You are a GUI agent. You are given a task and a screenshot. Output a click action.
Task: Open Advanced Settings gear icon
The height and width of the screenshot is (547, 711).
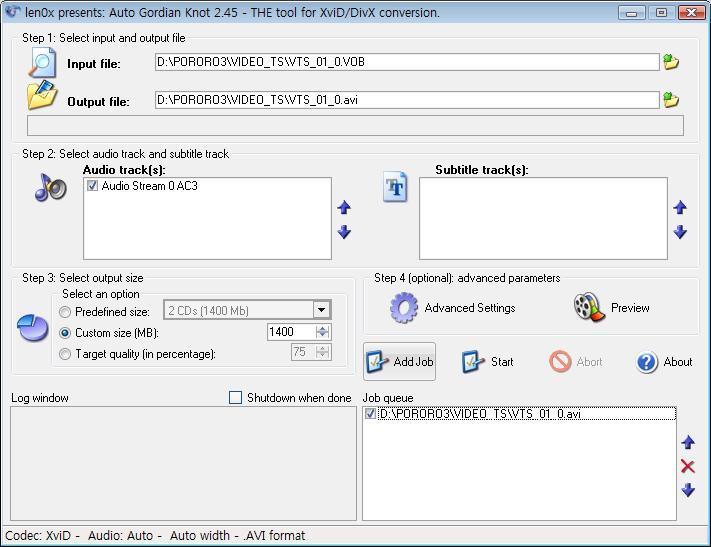pyautogui.click(x=404, y=308)
